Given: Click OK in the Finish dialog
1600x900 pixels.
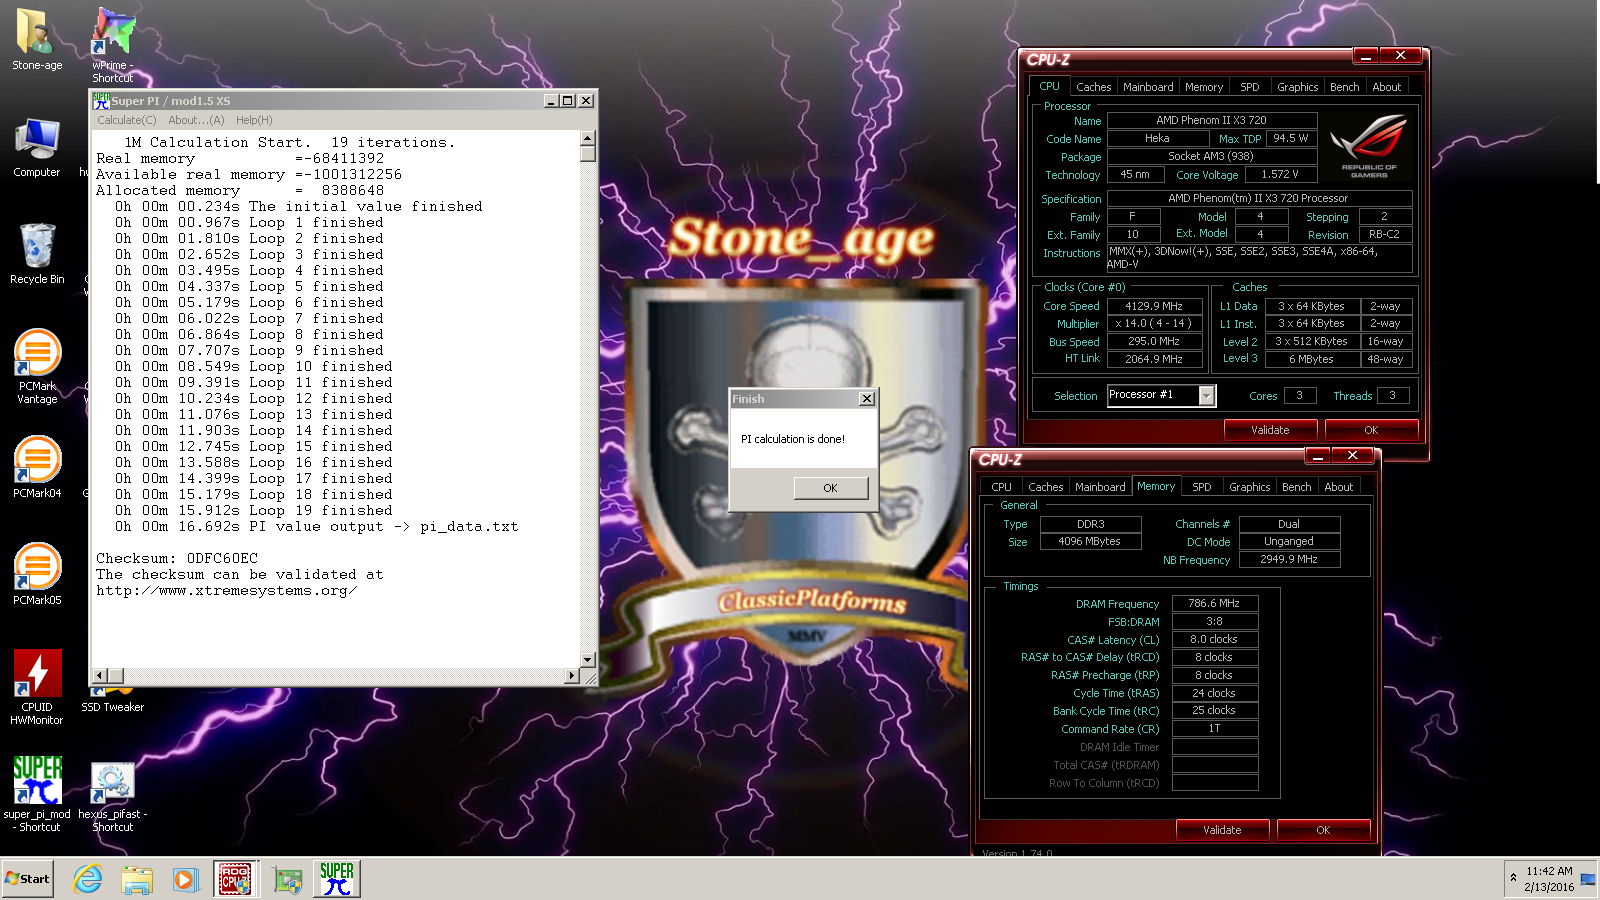Looking at the screenshot, I should (830, 488).
